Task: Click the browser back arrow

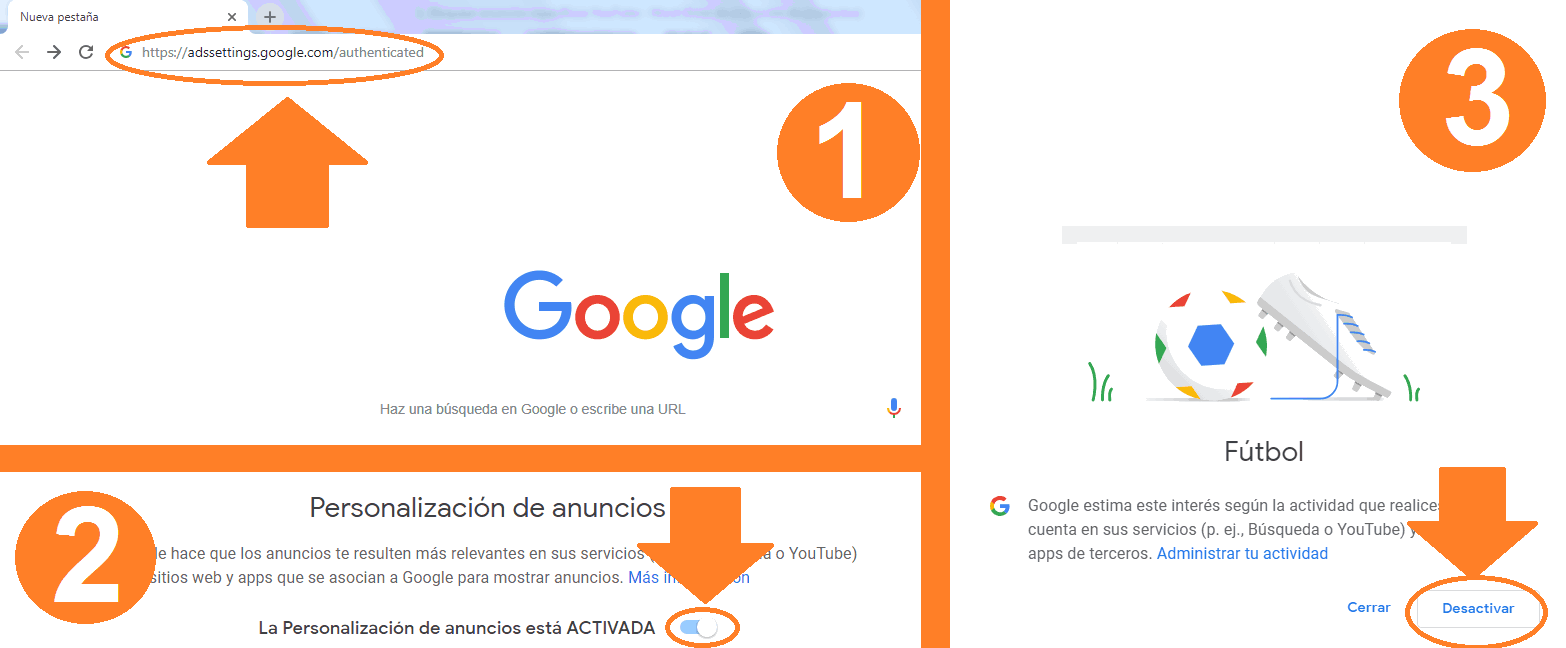Action: [x=22, y=52]
